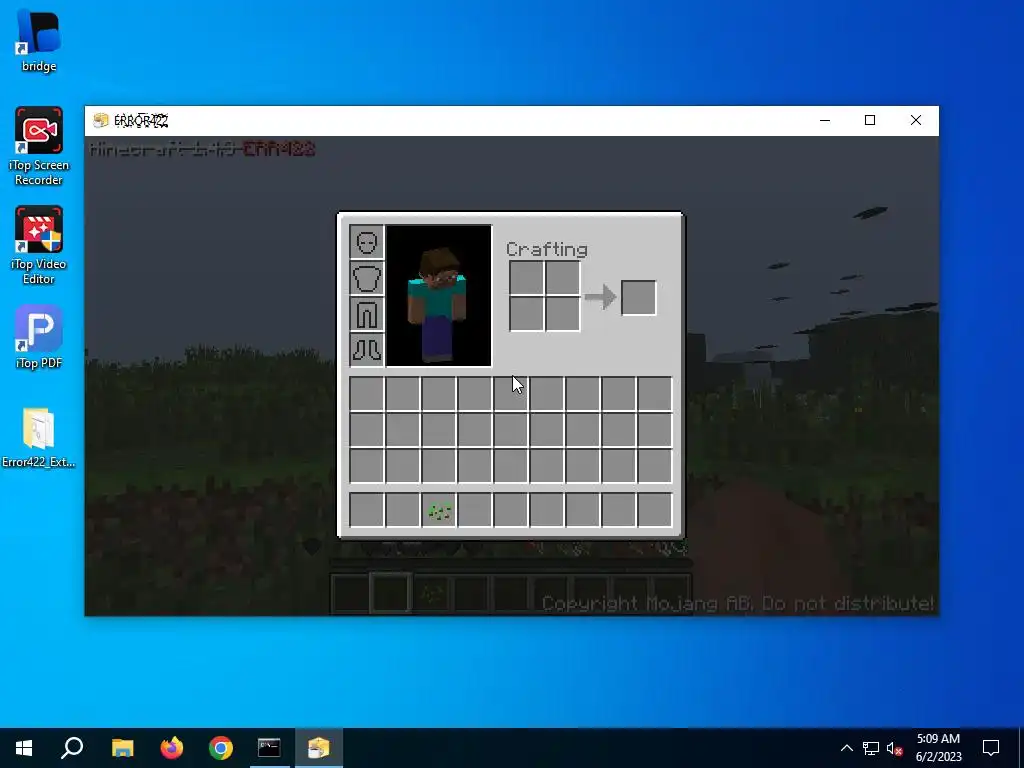Launch Google Chrome from the taskbar

(221, 748)
